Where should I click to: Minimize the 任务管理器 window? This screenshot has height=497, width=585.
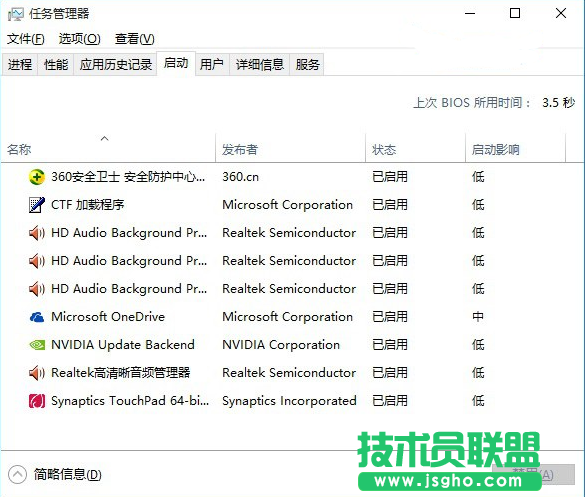470,13
